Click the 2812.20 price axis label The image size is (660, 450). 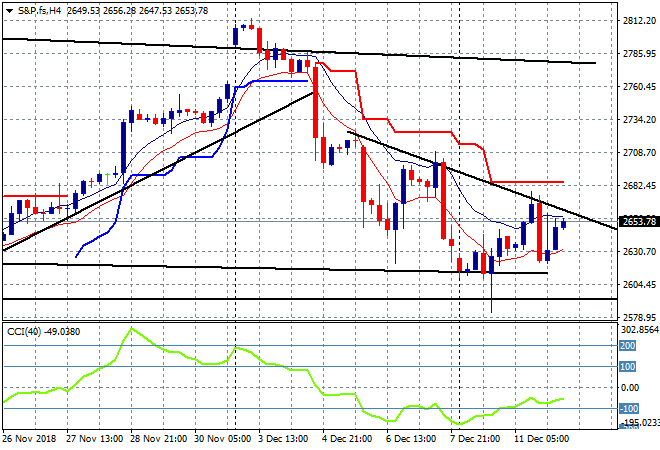click(639, 21)
